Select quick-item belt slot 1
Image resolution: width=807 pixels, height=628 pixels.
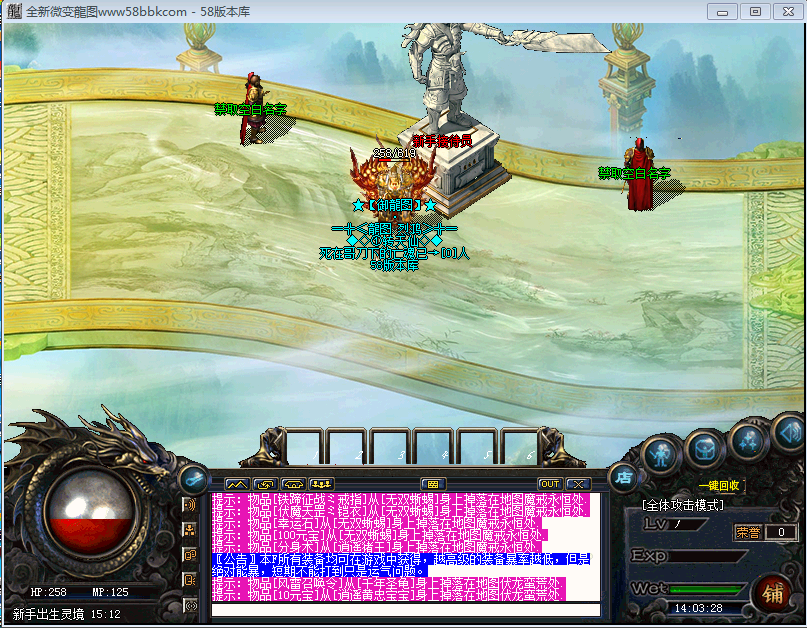305,447
